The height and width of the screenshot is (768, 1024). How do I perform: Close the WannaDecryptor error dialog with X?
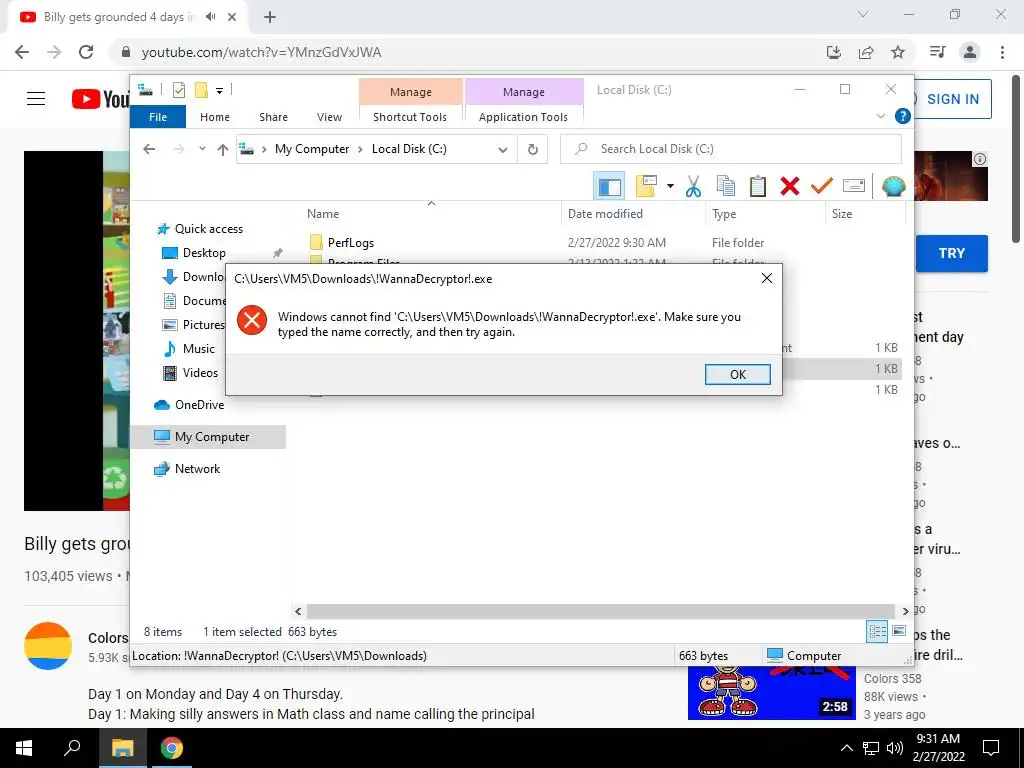click(767, 278)
